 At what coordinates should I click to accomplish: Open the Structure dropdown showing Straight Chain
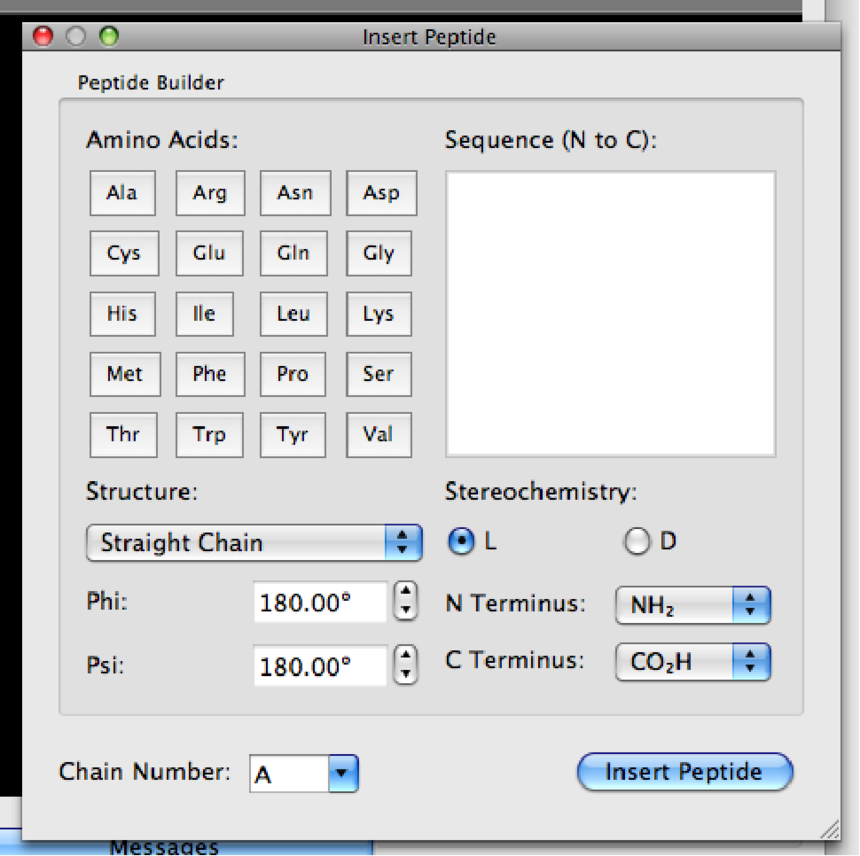coord(255,543)
